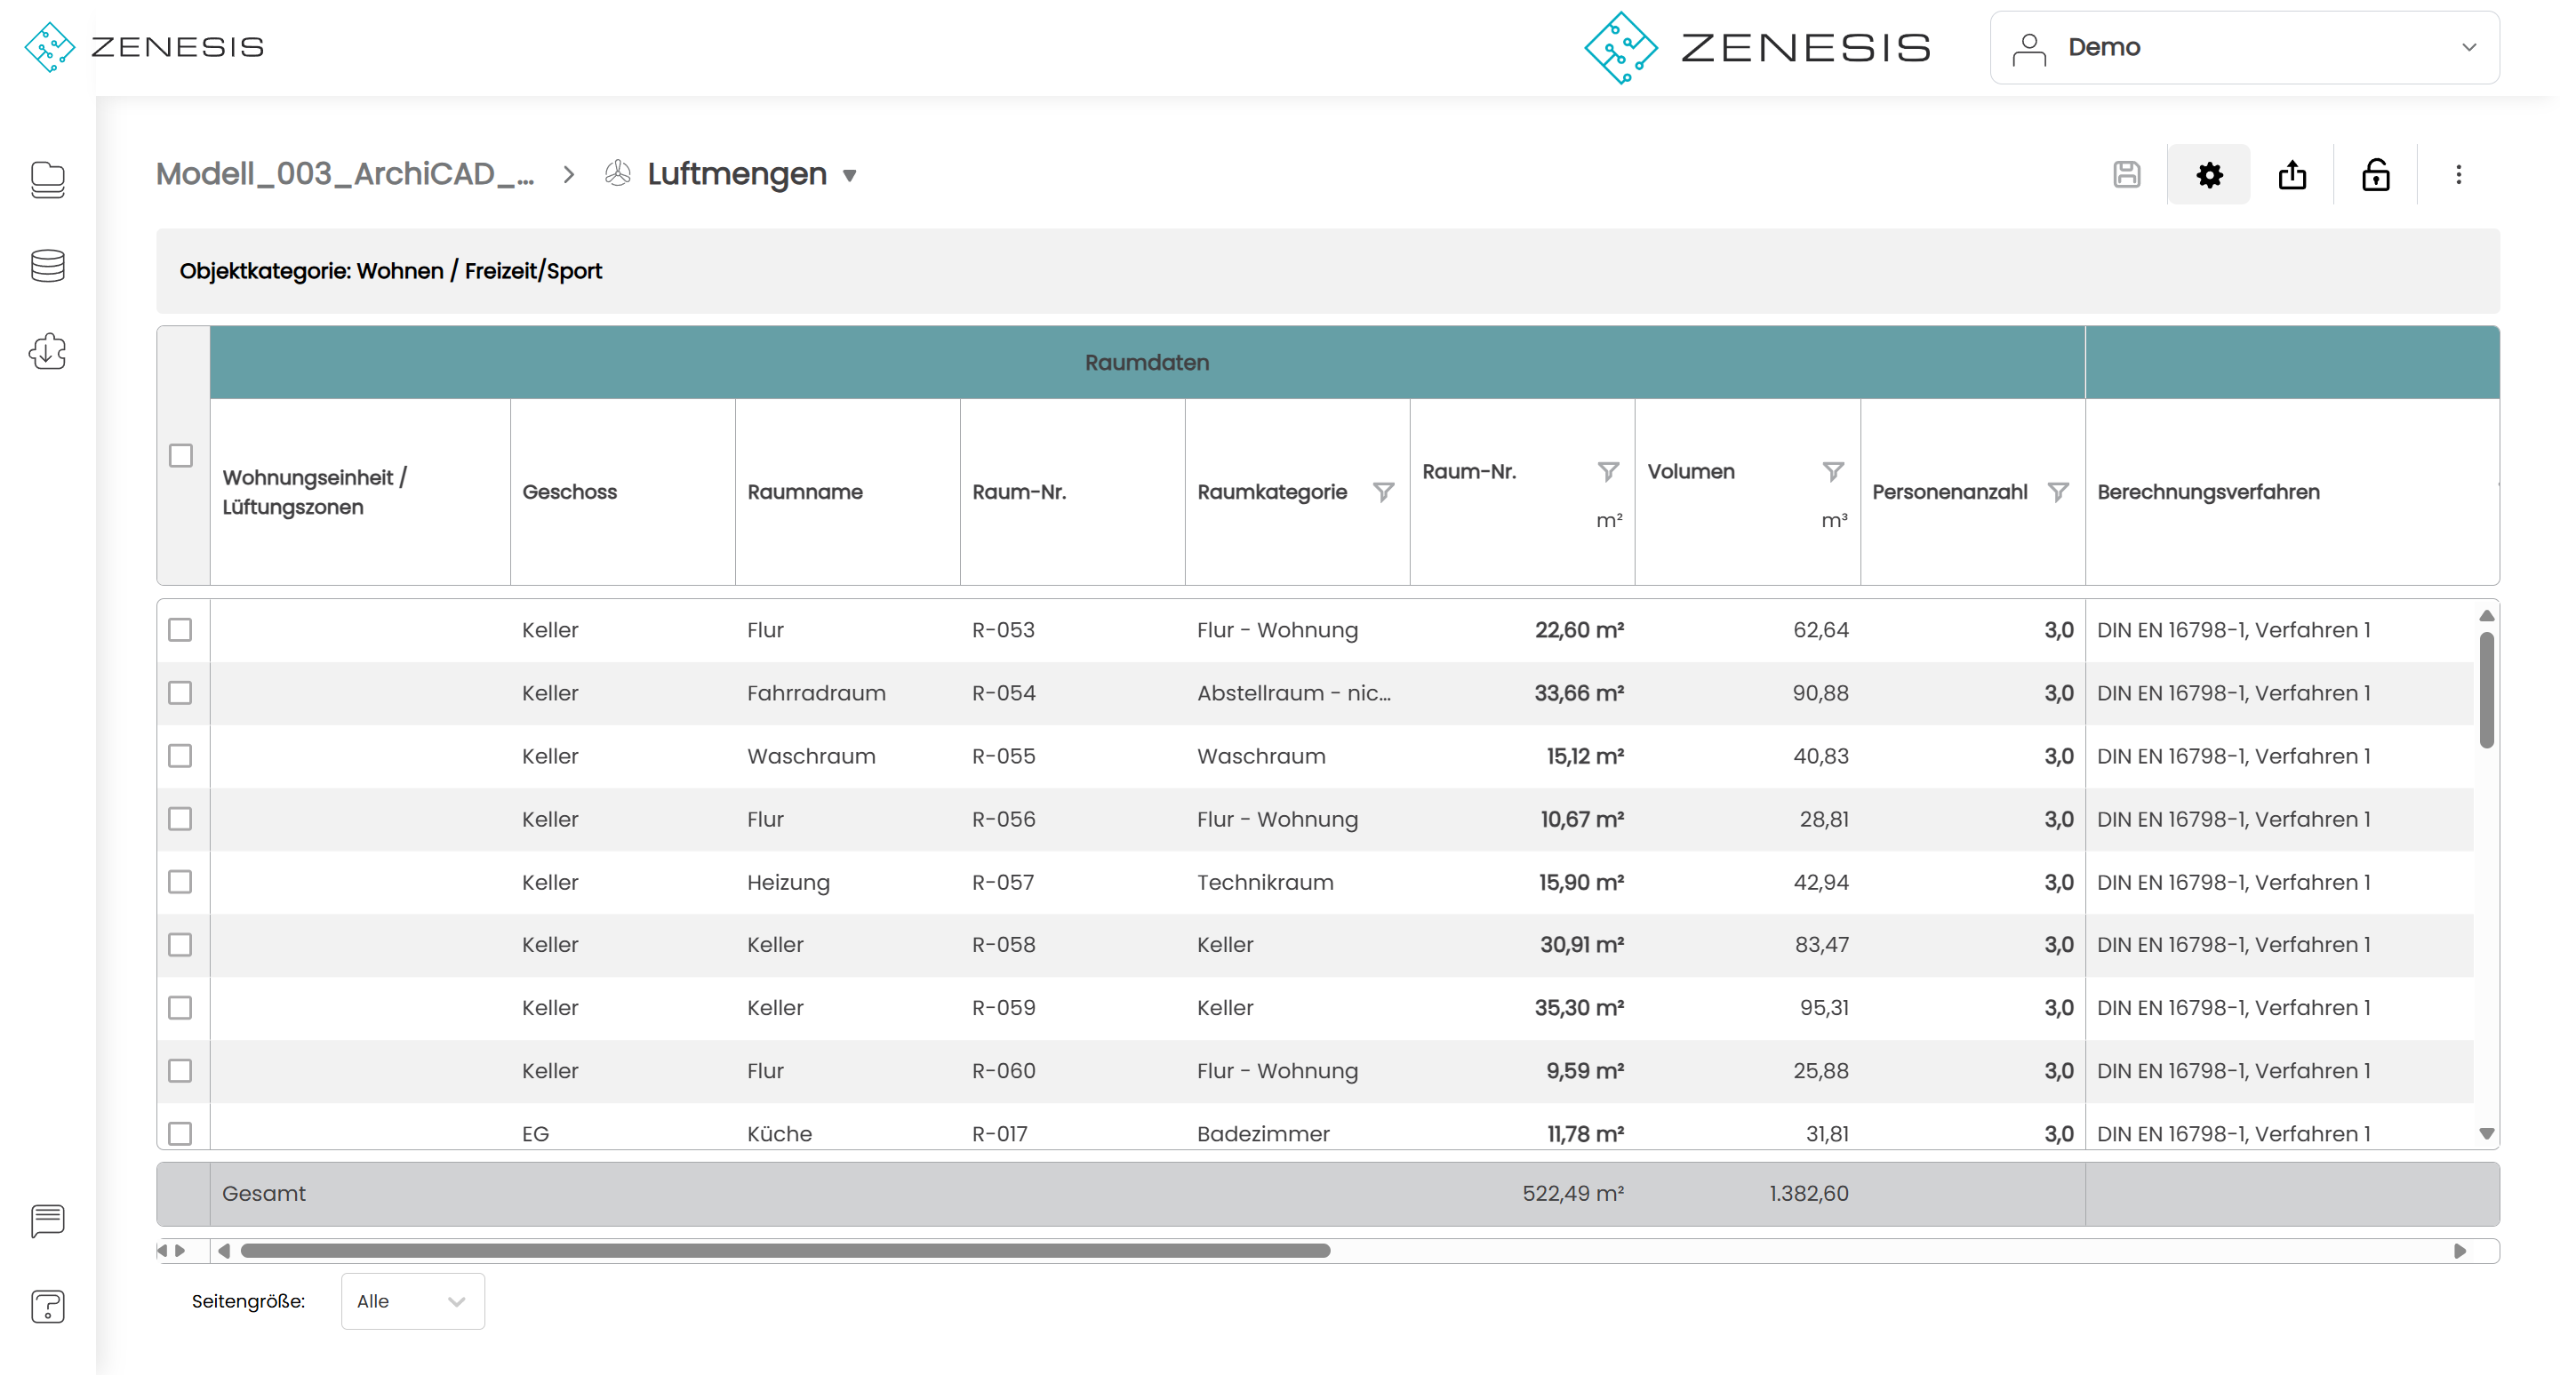This screenshot has height=1375, width=2560.
Task: Open the chat messages sidebar icon
Action: coord(47,1220)
